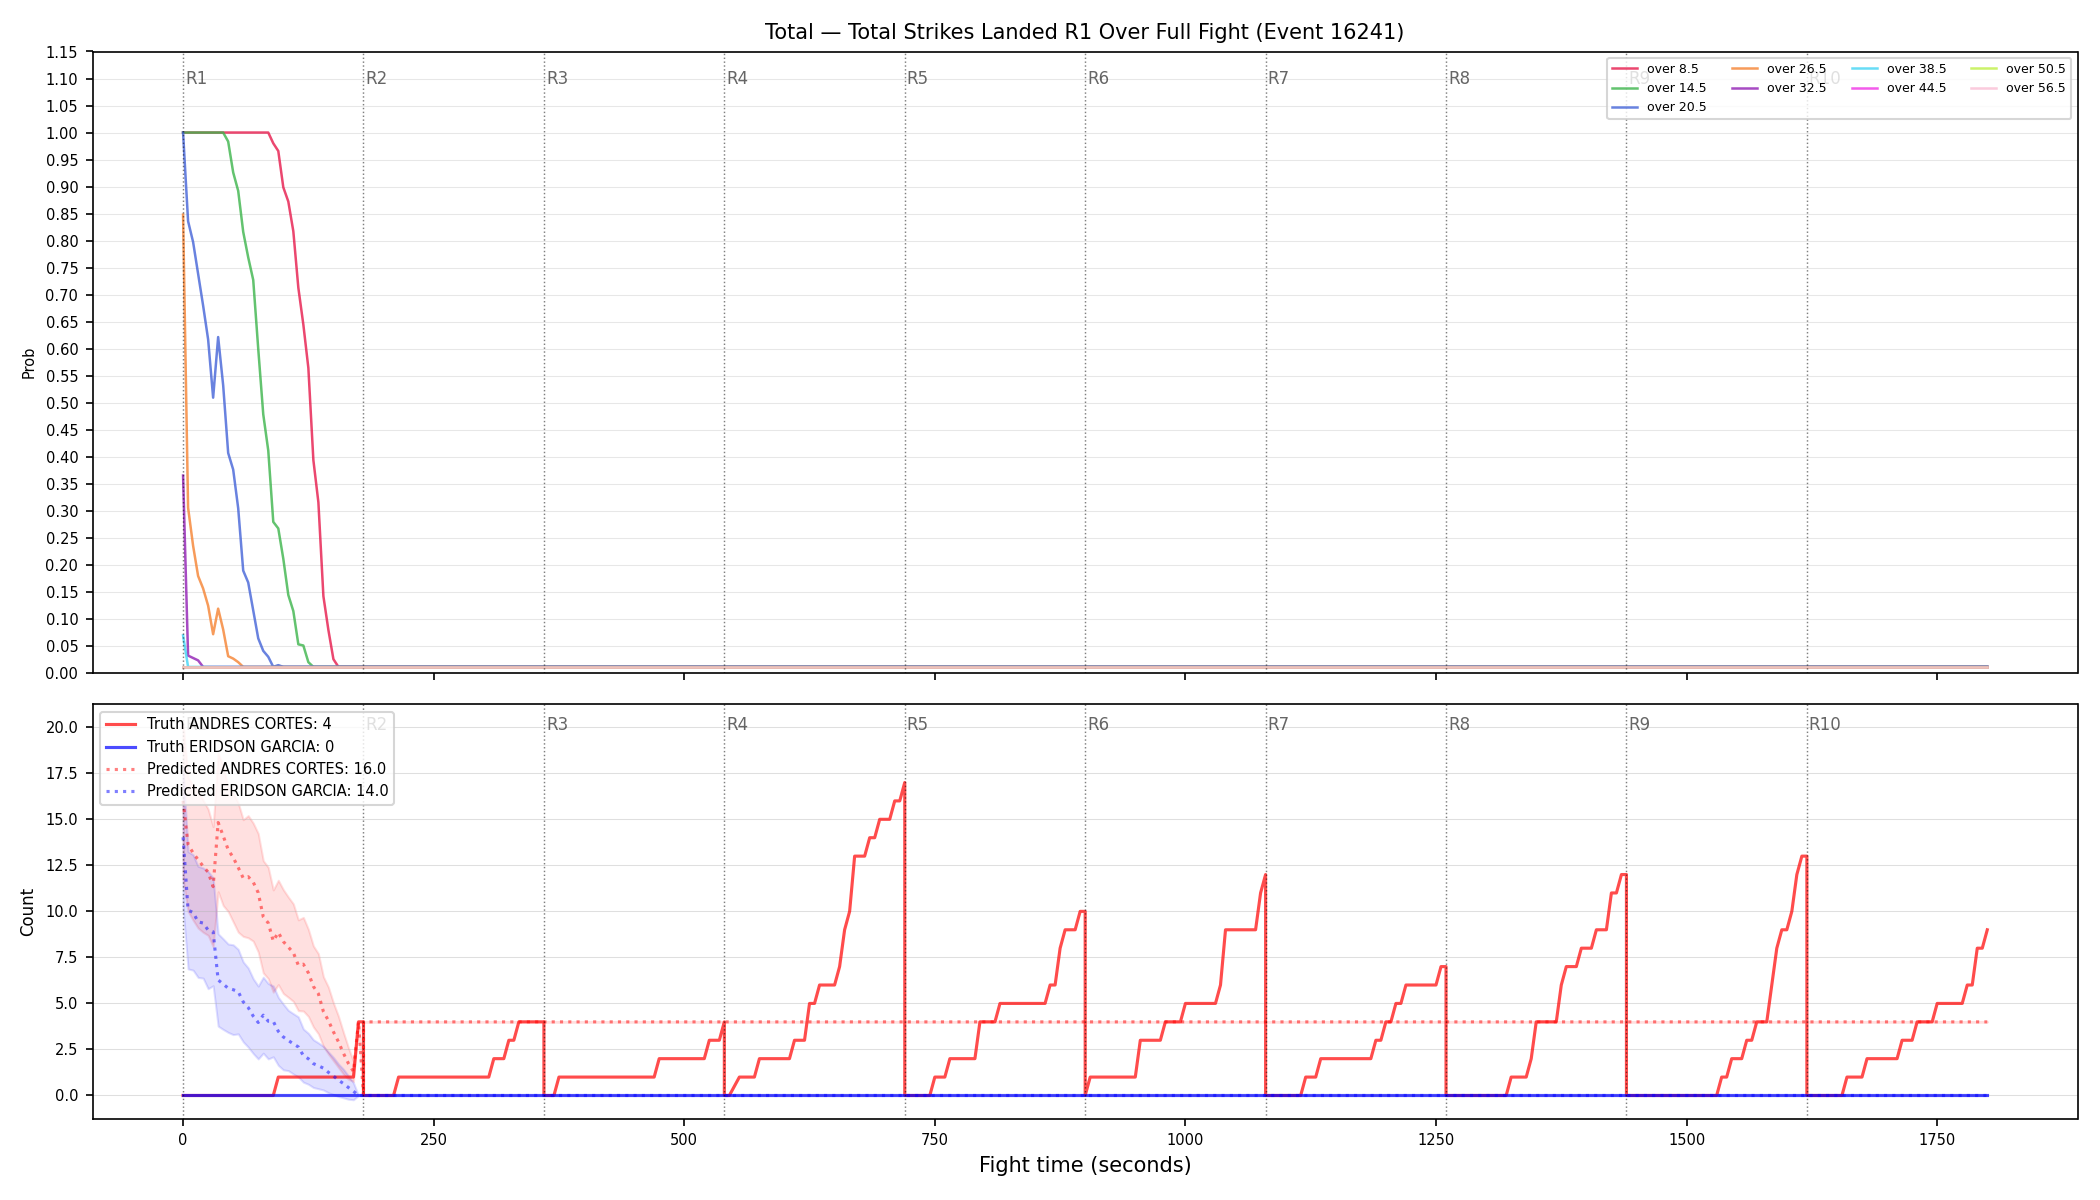Click the R5 round label in the Count chart
Image resolution: width=2100 pixels, height=1200 pixels.
click(x=917, y=724)
